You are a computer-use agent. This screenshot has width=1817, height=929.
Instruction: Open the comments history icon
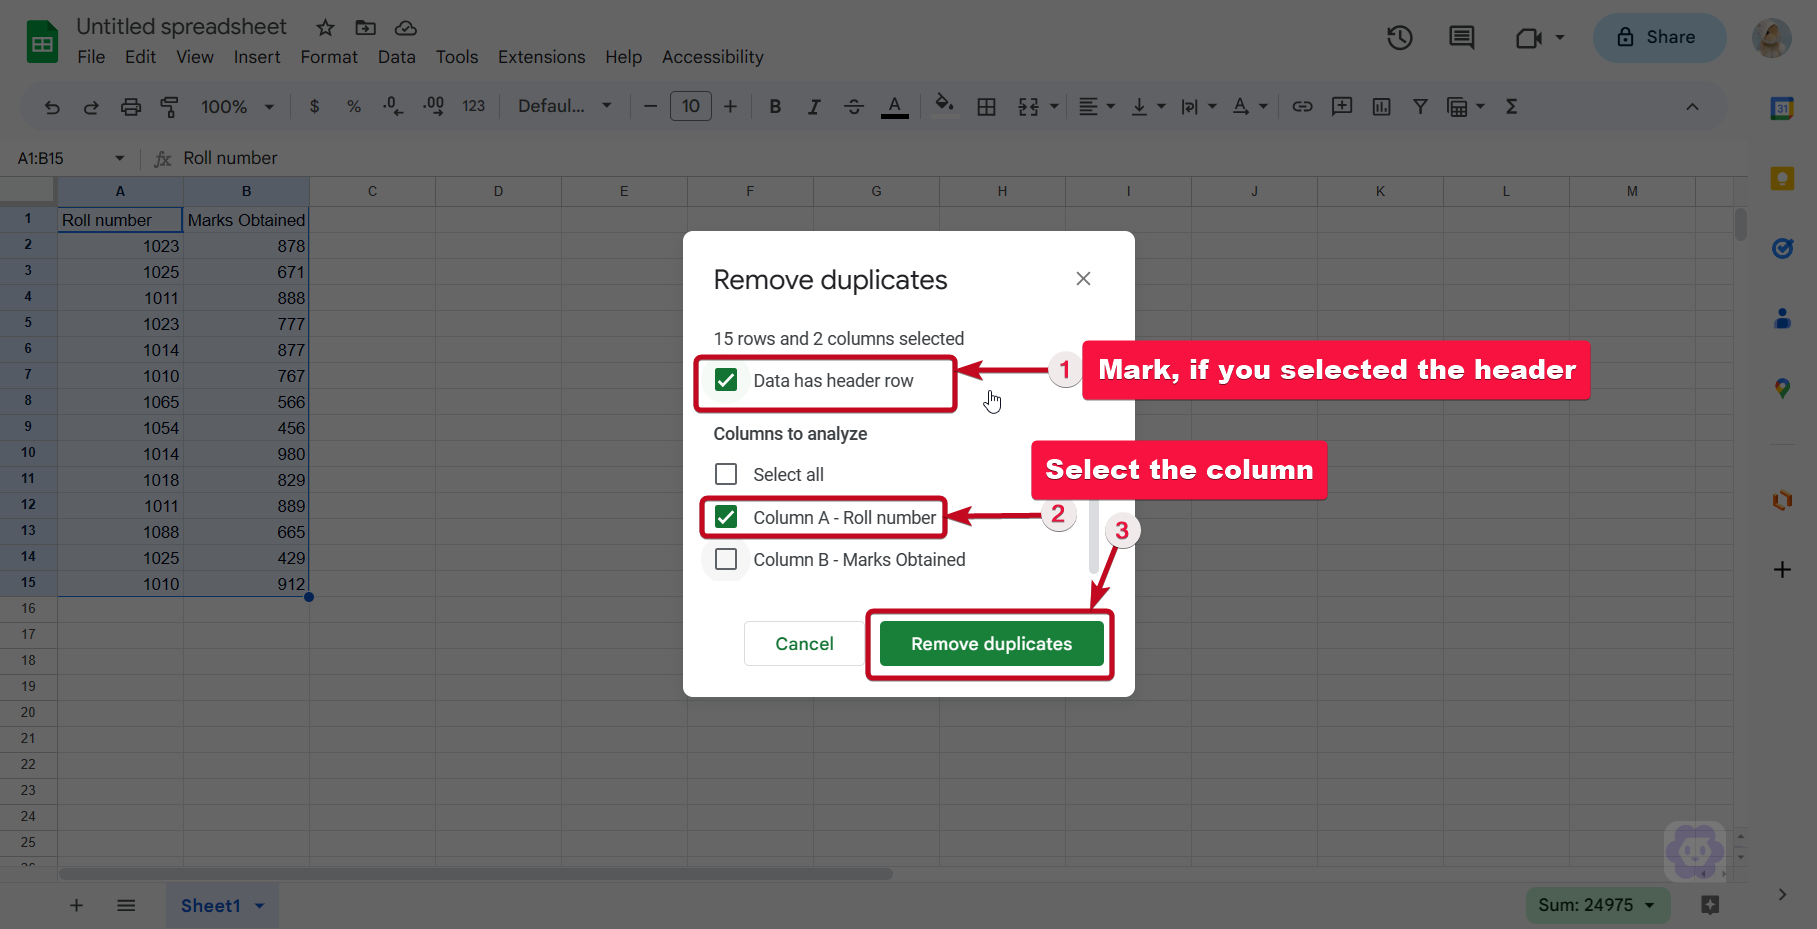click(1462, 38)
